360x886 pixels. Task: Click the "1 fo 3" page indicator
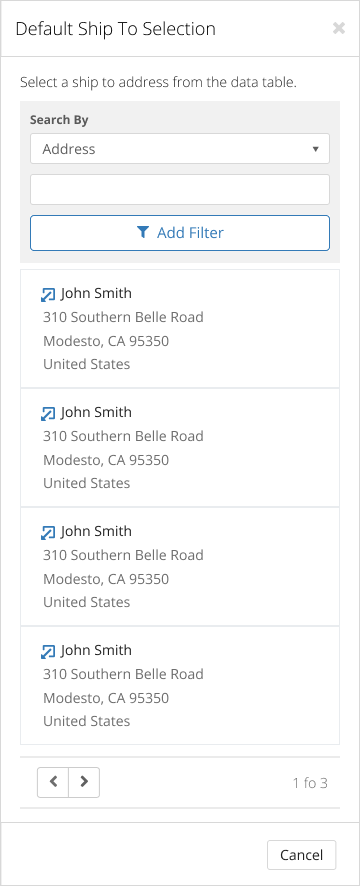(x=310, y=783)
